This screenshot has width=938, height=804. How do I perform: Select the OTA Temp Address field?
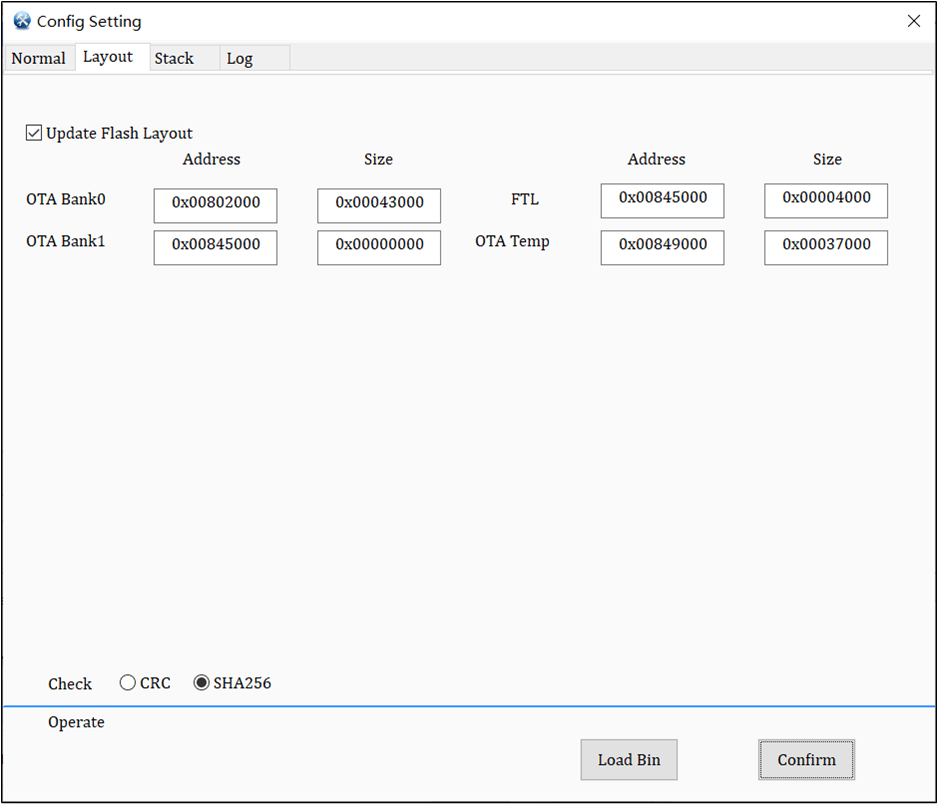(662, 247)
